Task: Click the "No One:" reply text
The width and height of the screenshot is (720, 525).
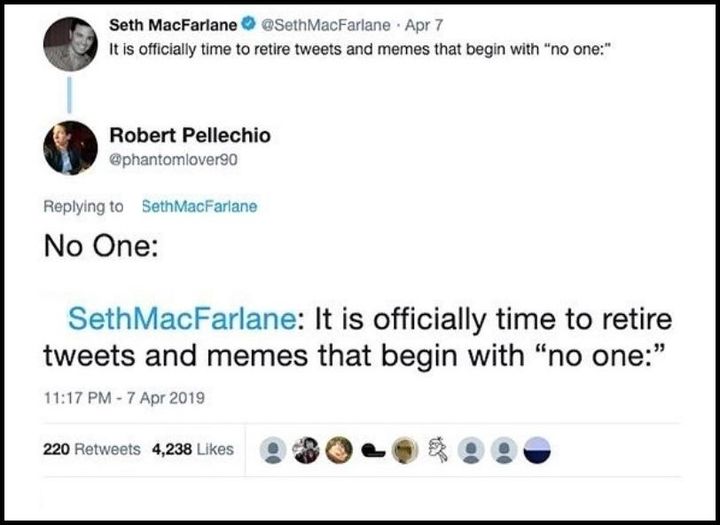Action: [100, 247]
